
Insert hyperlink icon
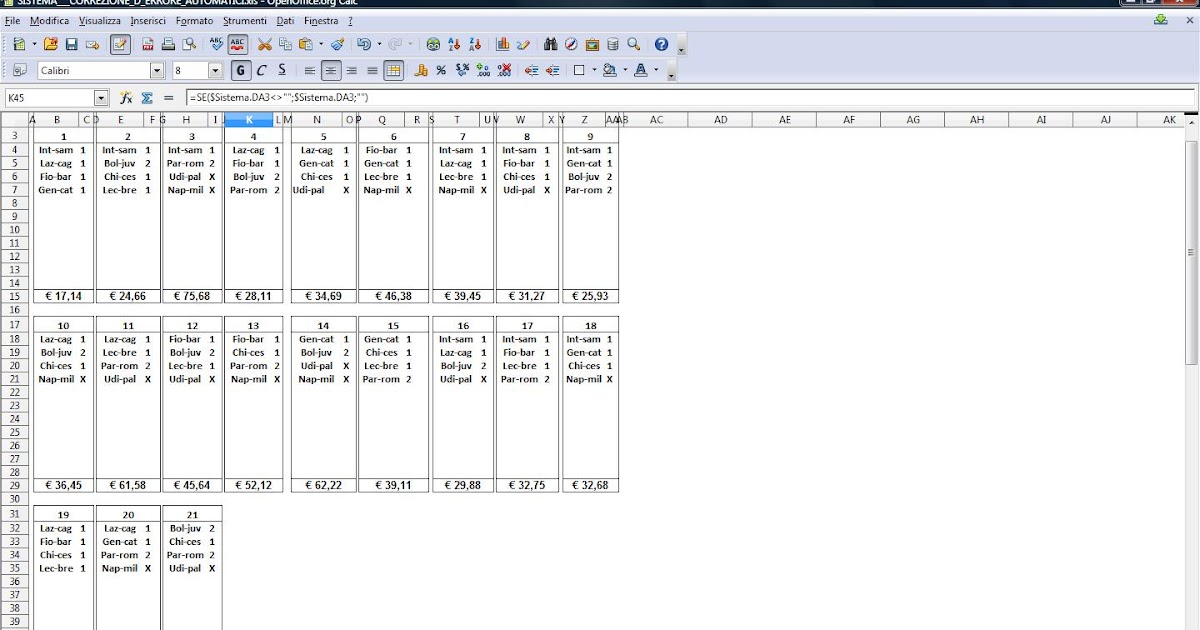(x=433, y=44)
